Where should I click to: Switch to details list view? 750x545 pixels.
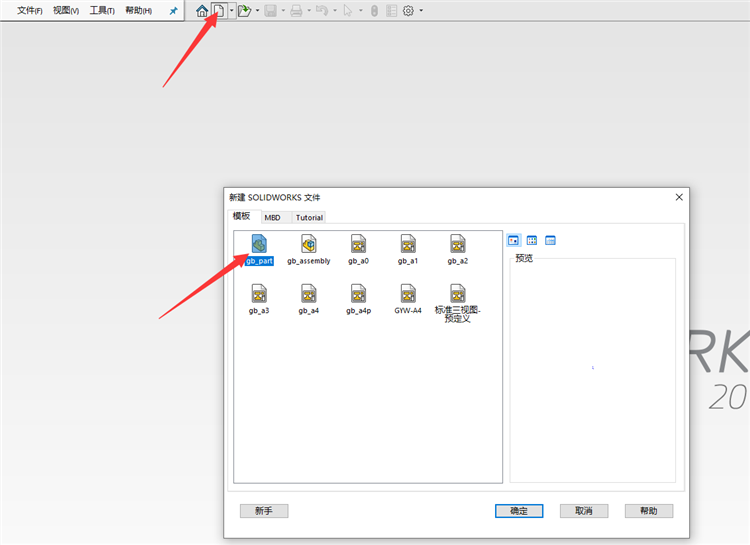pyautogui.click(x=550, y=240)
